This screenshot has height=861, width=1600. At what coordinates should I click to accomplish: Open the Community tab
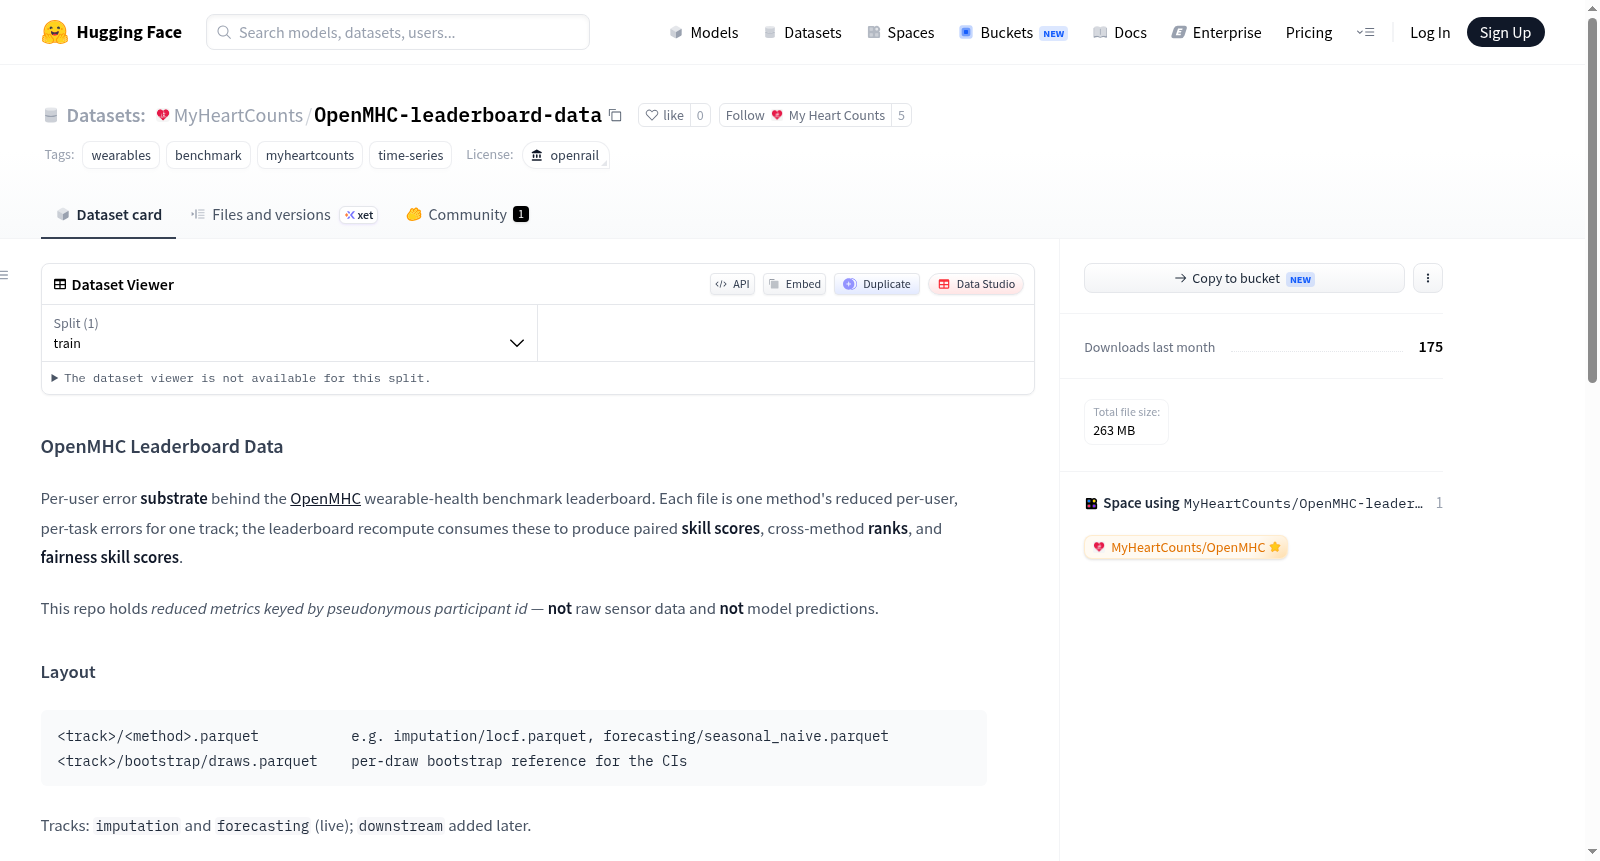(467, 214)
